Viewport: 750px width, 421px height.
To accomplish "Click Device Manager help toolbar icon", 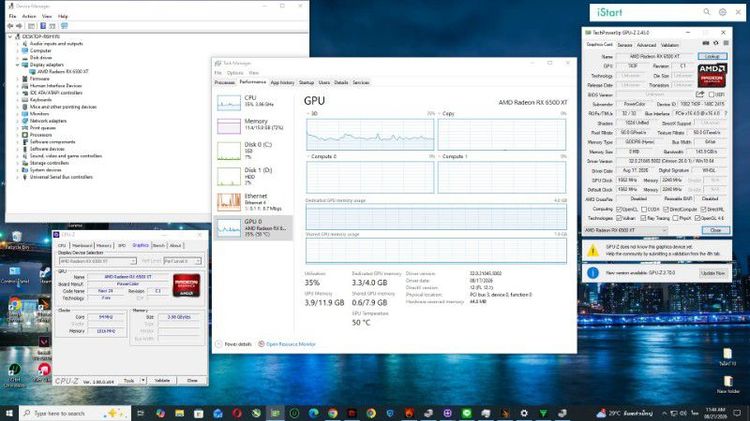I will tap(43, 26).
